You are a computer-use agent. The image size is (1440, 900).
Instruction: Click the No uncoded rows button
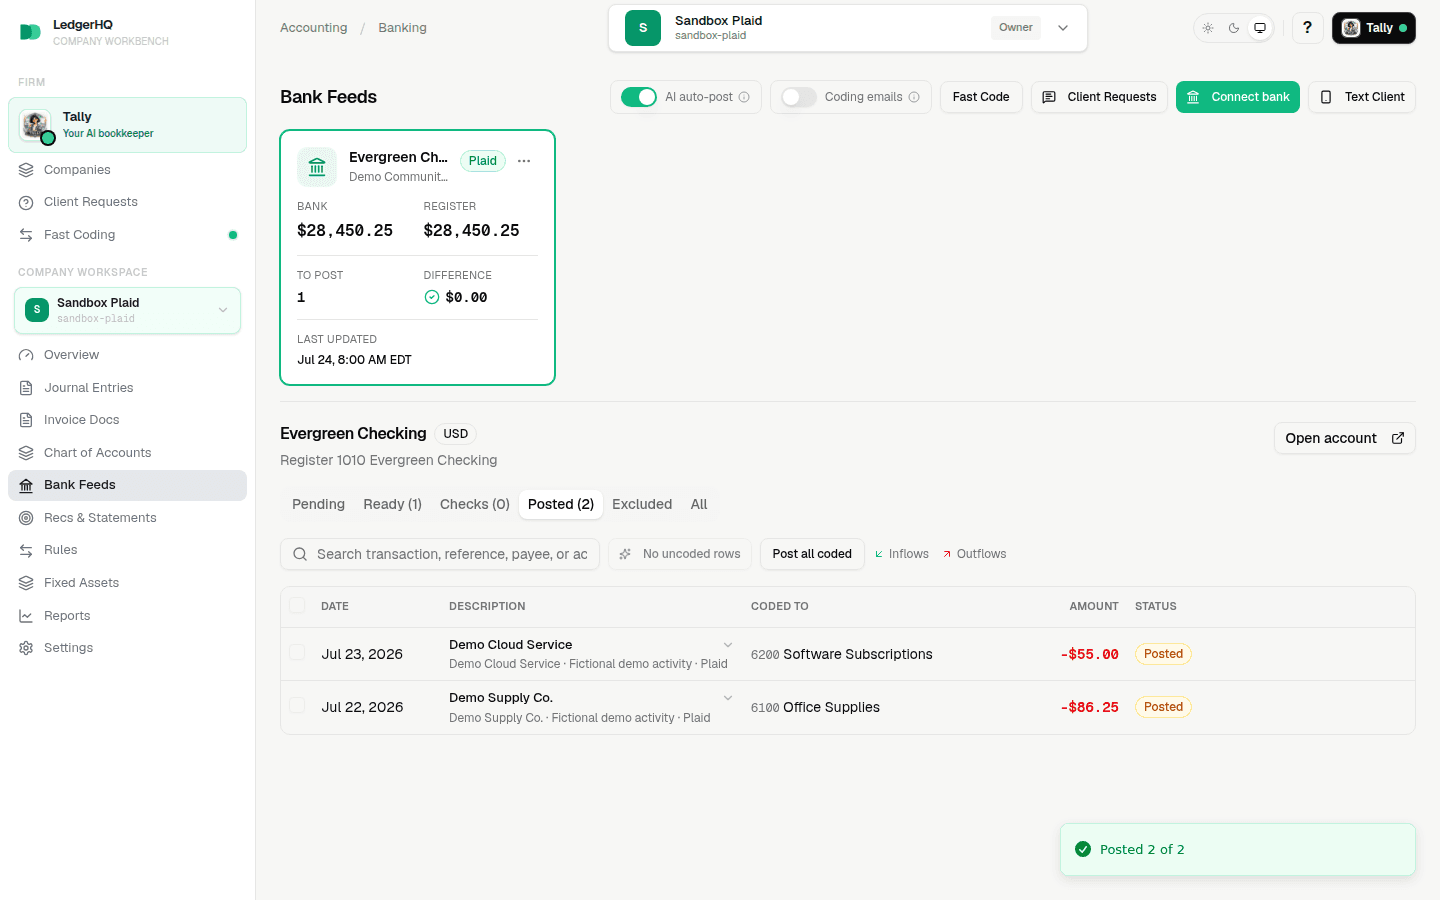point(680,554)
